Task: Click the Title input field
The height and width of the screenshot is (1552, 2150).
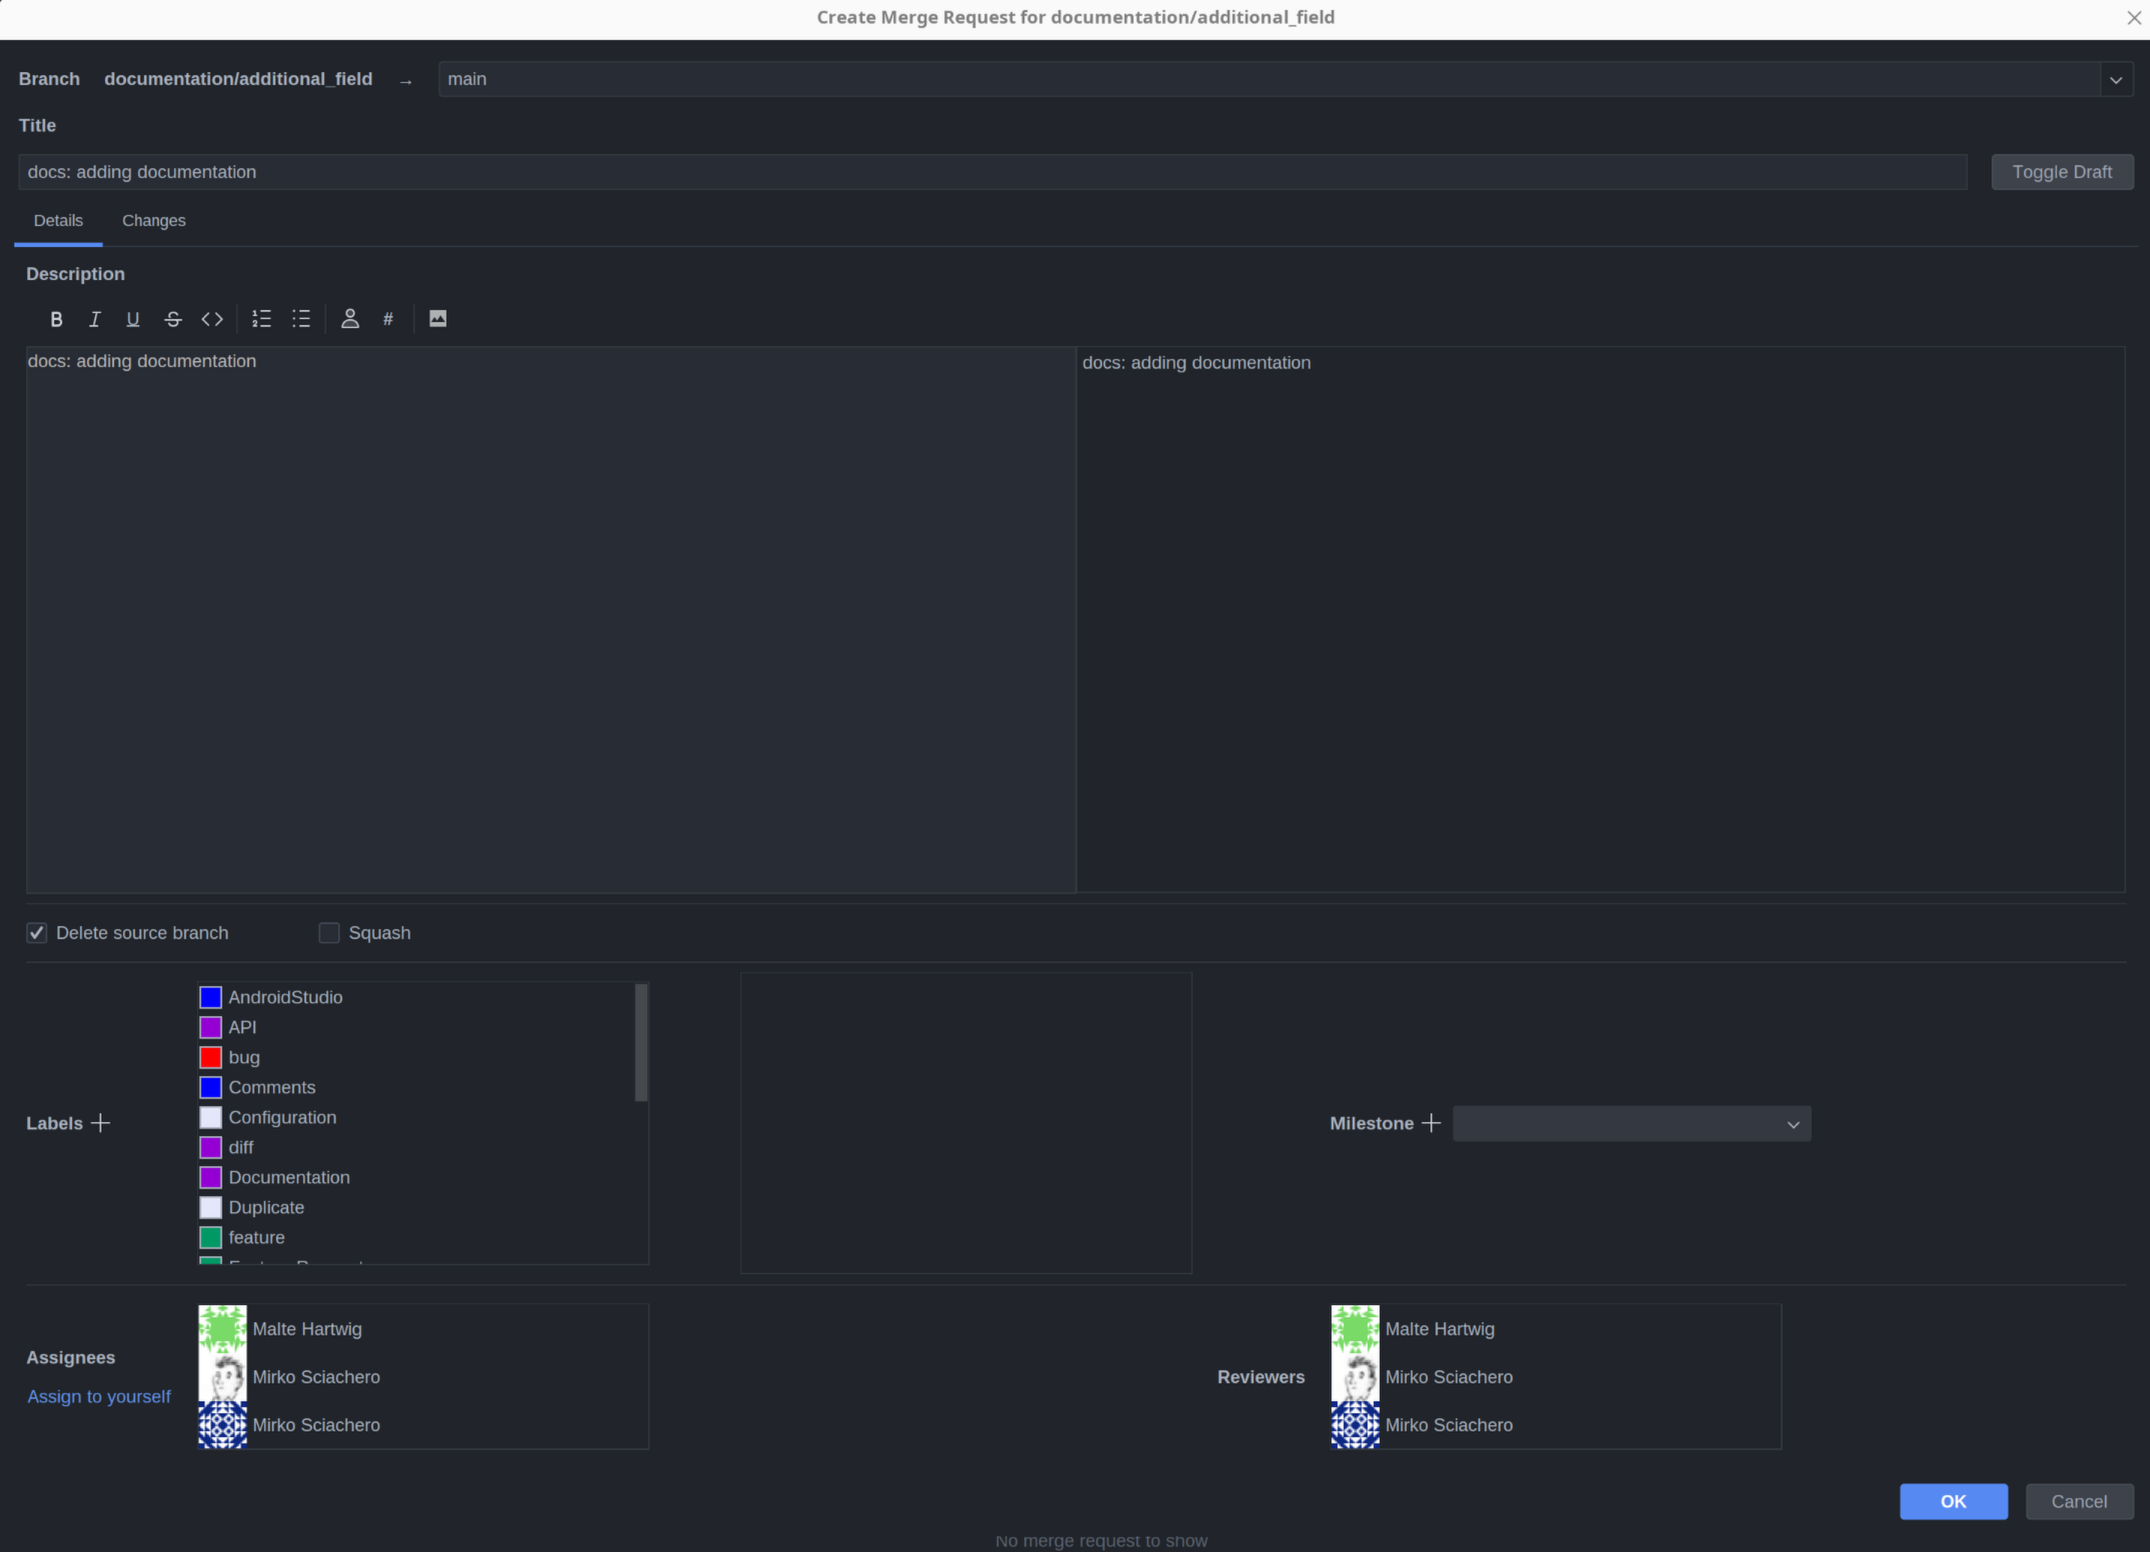Action: pos(992,172)
